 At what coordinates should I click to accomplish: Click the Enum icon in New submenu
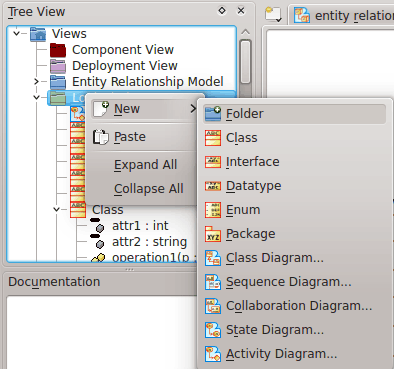213,210
